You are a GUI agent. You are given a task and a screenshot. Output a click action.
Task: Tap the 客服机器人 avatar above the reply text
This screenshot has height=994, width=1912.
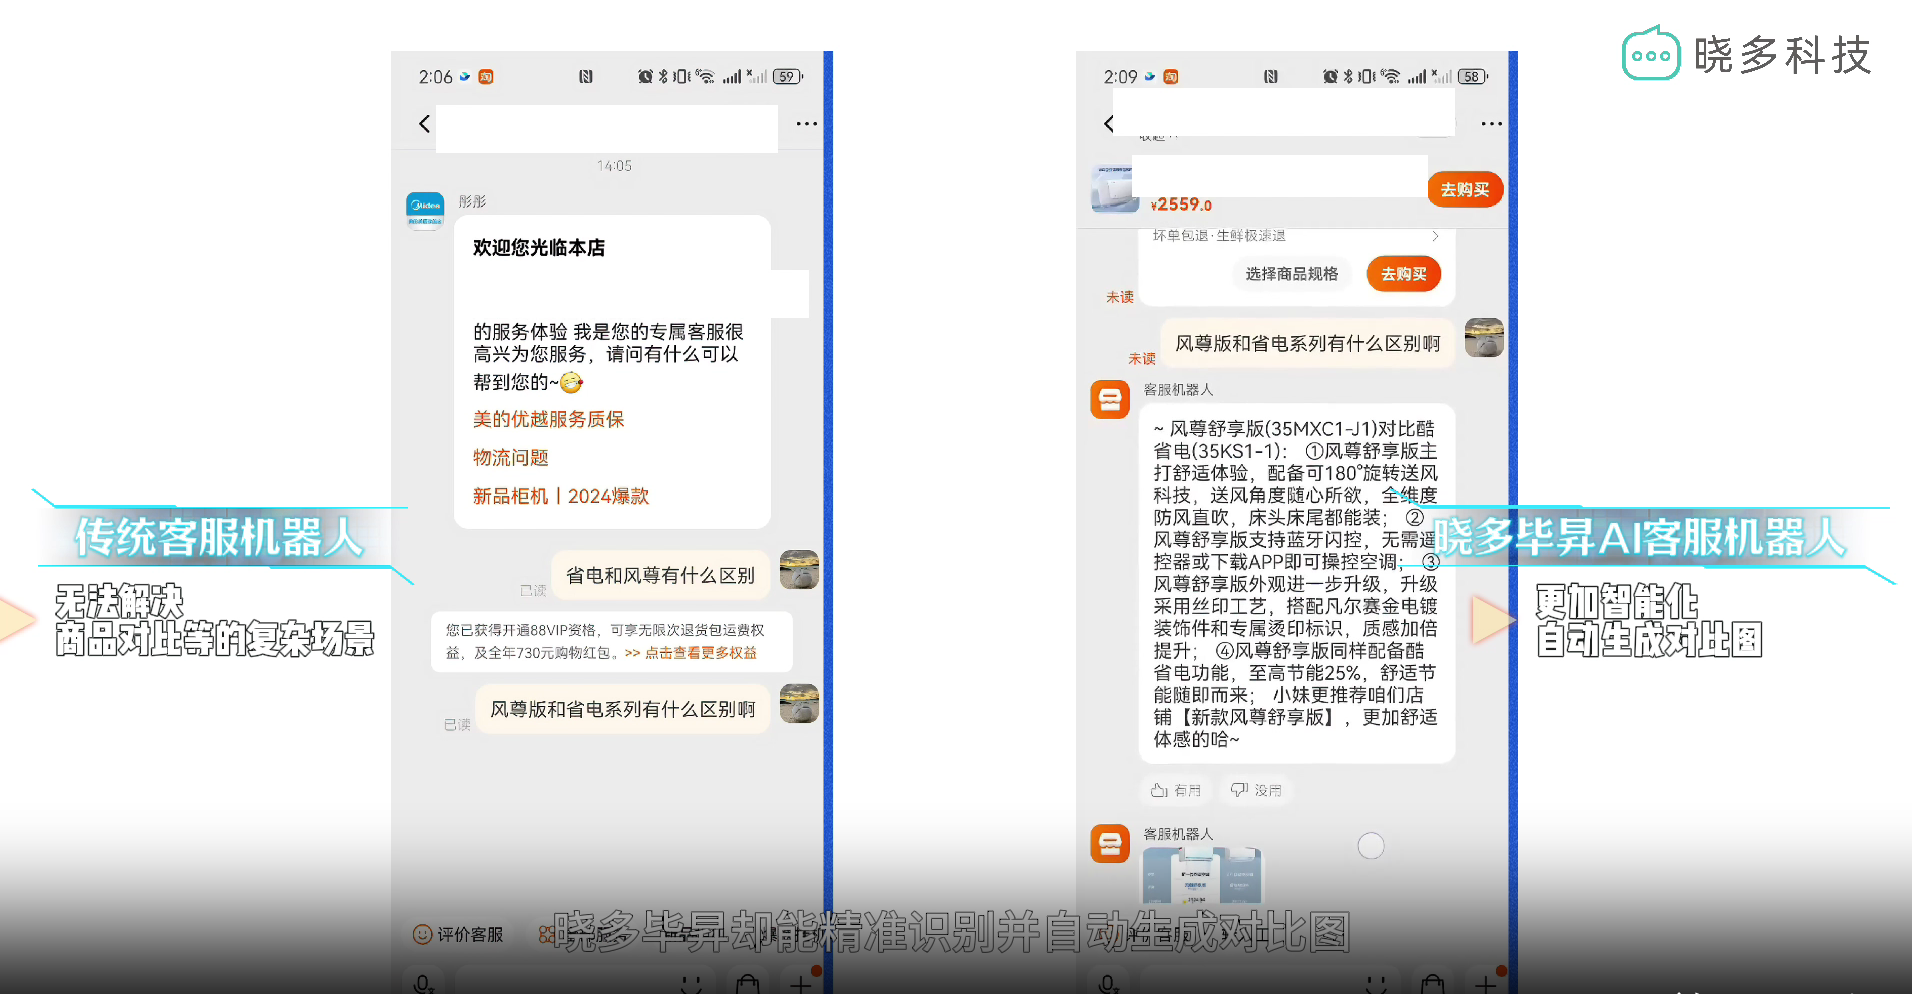pyautogui.click(x=1110, y=399)
